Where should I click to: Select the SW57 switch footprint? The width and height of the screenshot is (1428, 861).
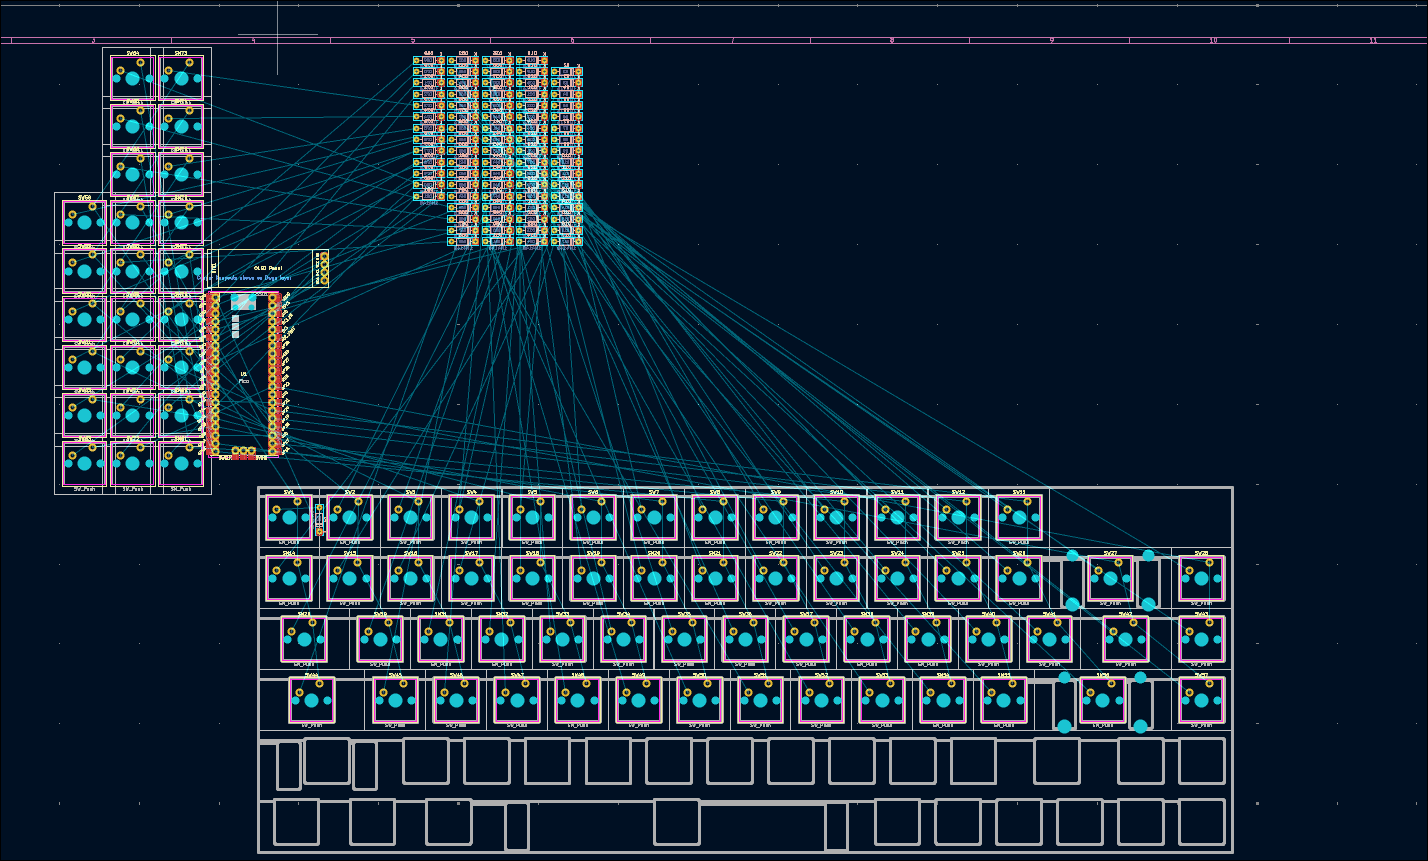coord(1201,700)
